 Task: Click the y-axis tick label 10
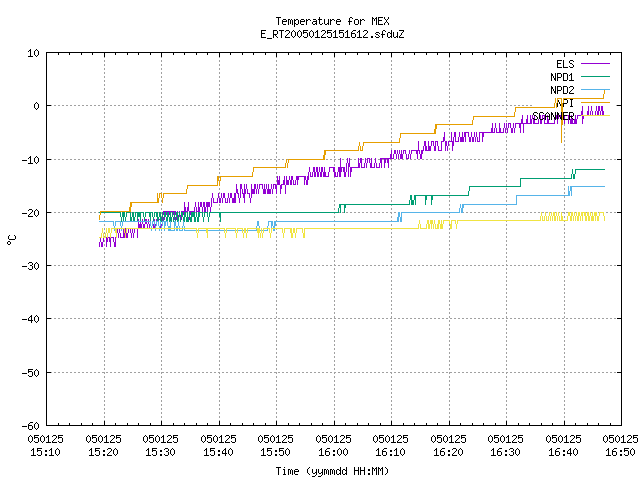pyautogui.click(x=33, y=53)
